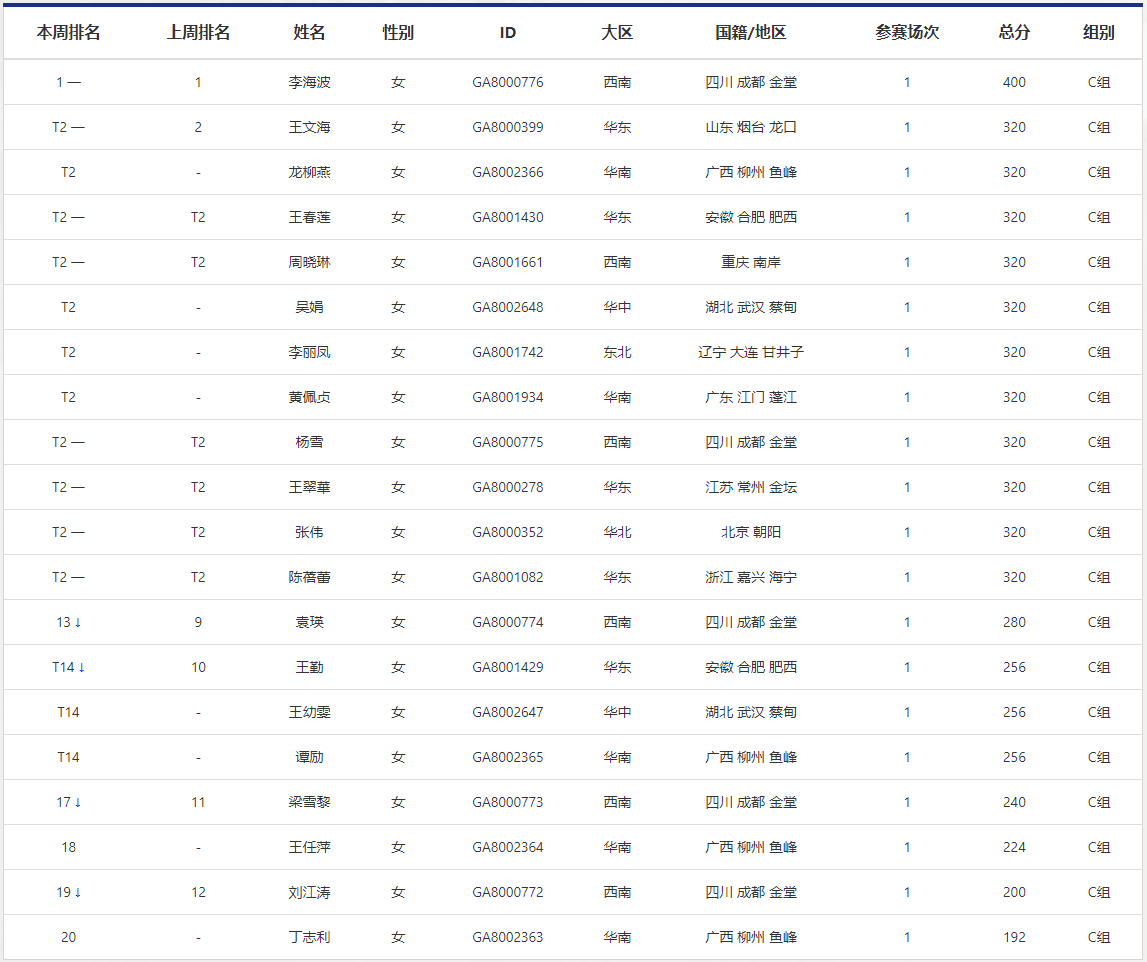Viewport: 1147px width, 962px height.
Task: Click the 大区 column header
Action: tap(617, 32)
